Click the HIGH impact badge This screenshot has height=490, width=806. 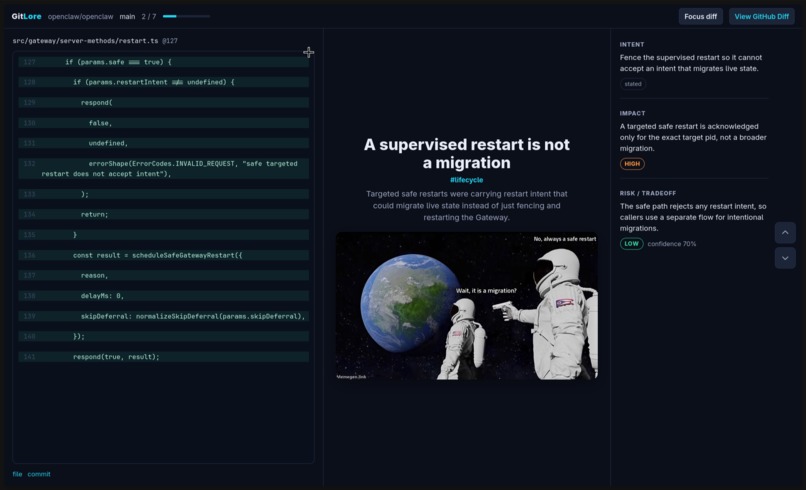coord(632,164)
